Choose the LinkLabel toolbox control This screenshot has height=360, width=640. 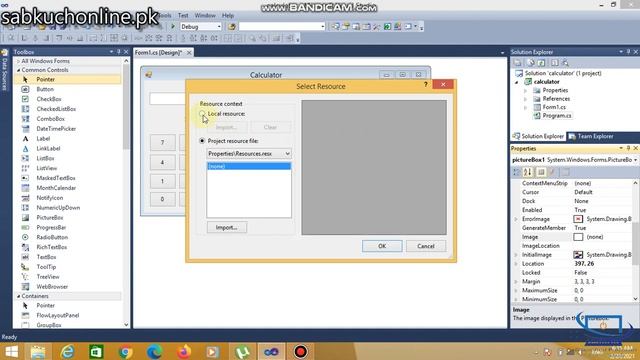[x=48, y=148]
